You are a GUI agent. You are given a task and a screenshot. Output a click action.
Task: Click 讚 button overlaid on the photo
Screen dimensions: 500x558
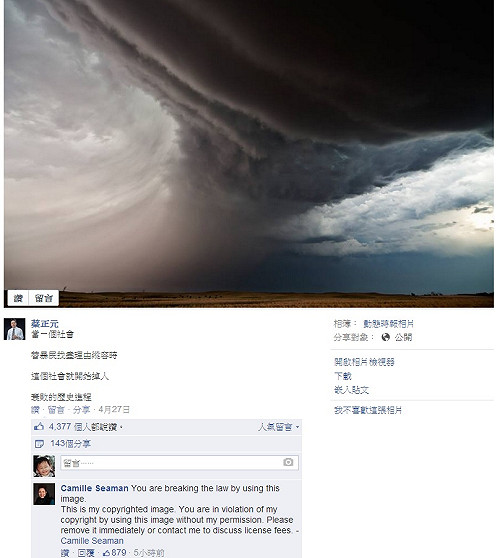coord(18,298)
